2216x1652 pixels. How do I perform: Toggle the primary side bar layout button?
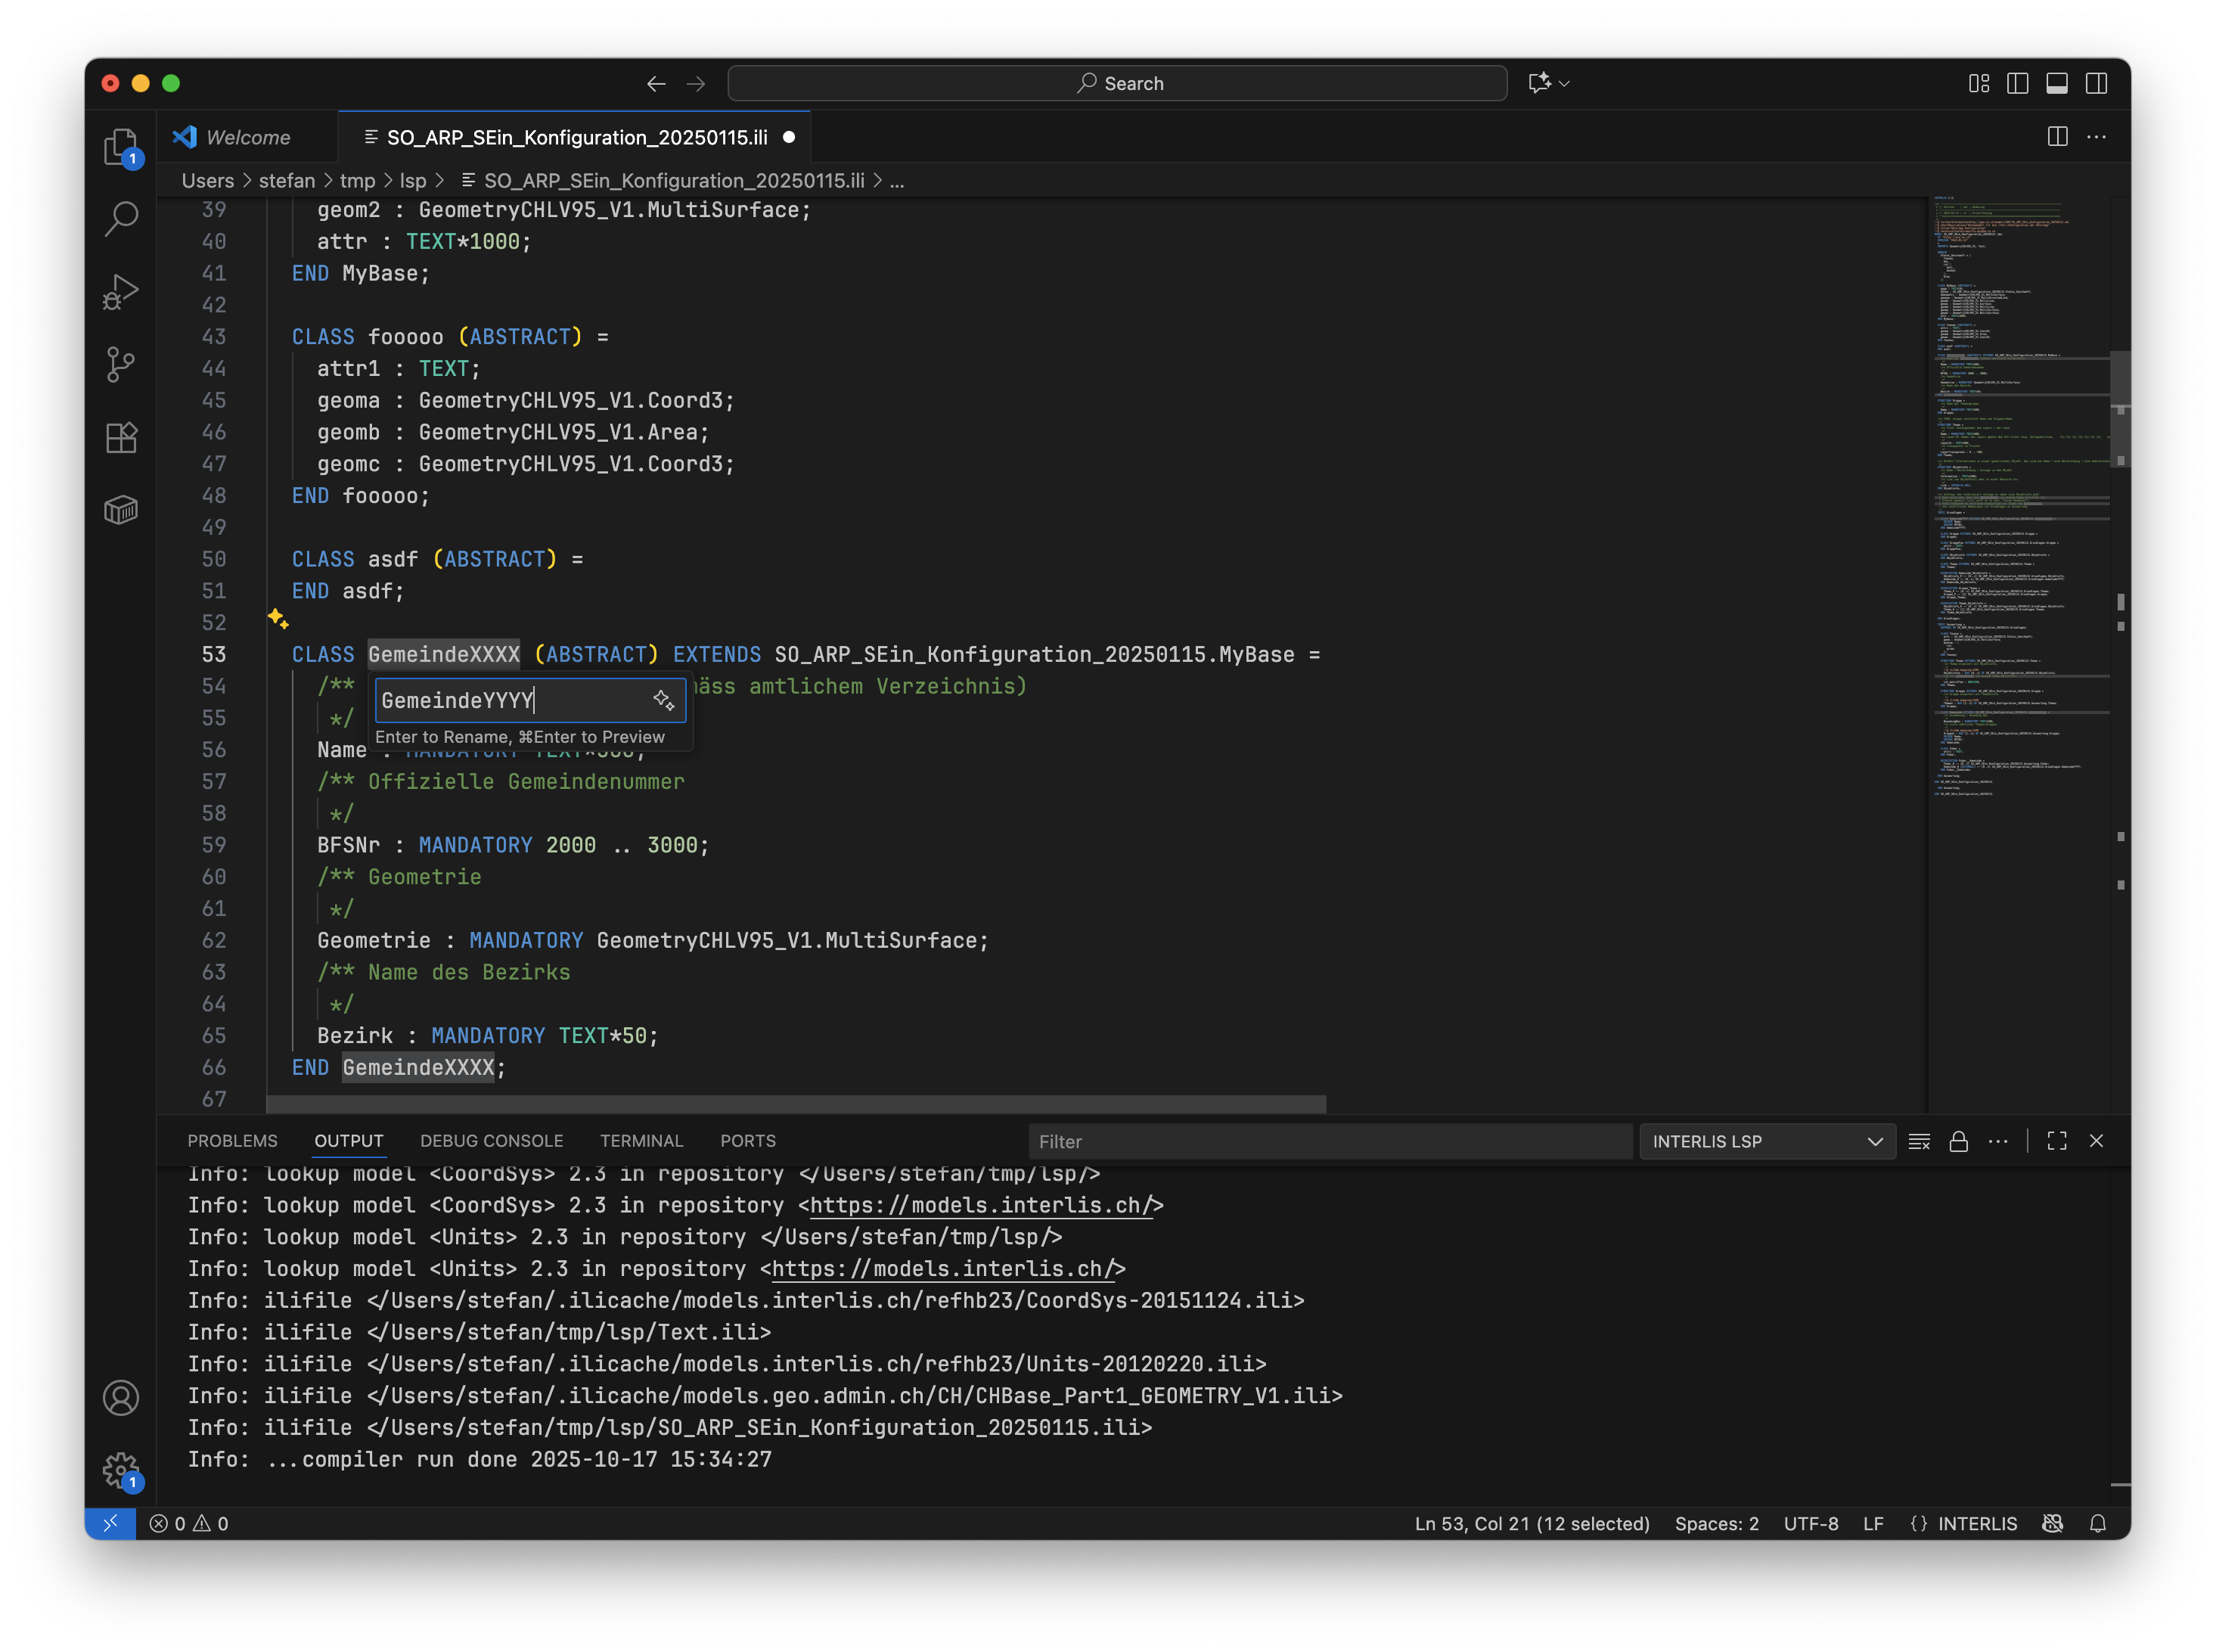2017,83
